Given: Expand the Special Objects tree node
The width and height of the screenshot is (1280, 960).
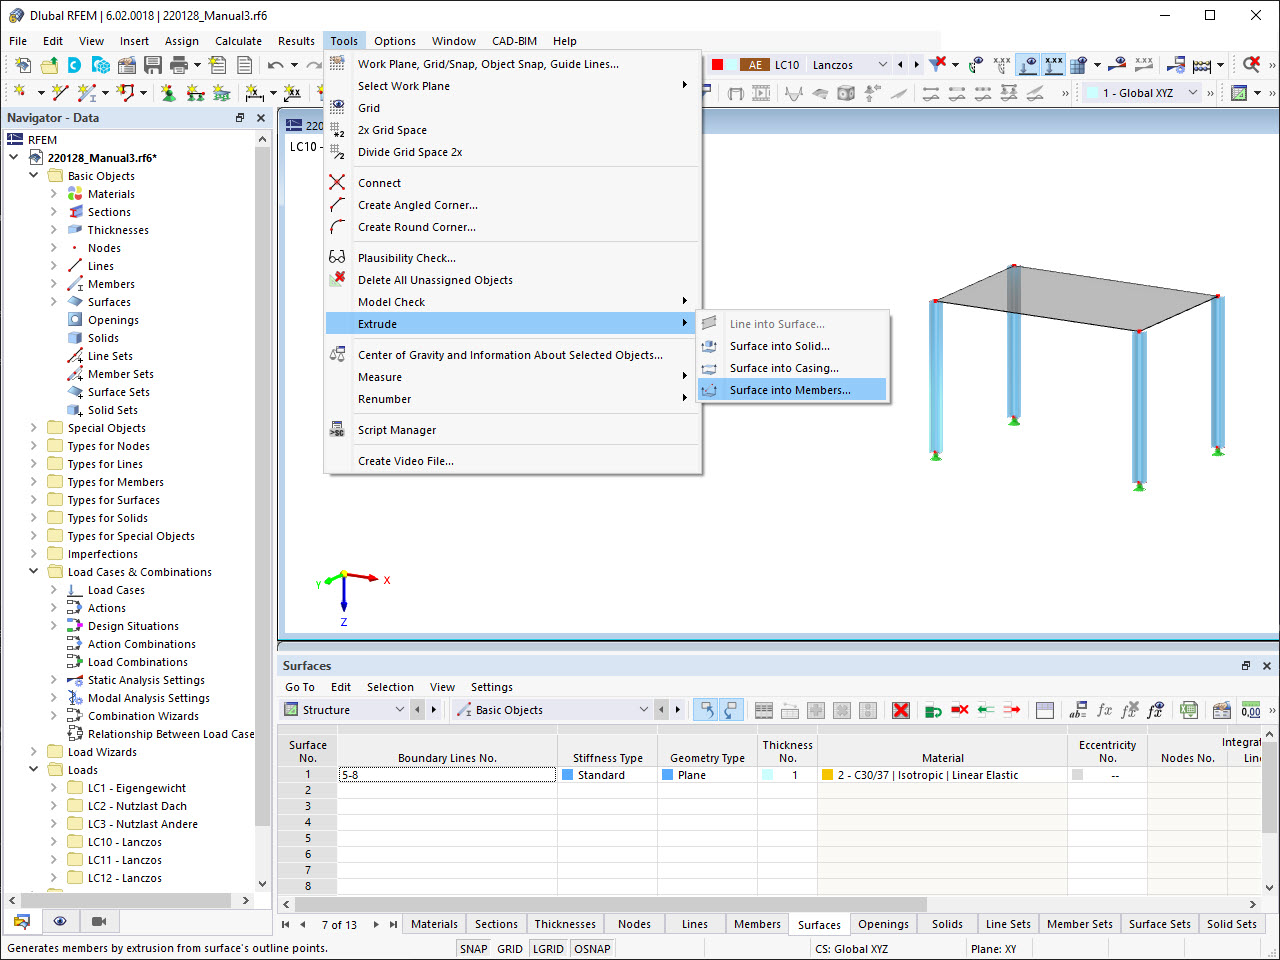Looking at the screenshot, I should [x=34, y=428].
